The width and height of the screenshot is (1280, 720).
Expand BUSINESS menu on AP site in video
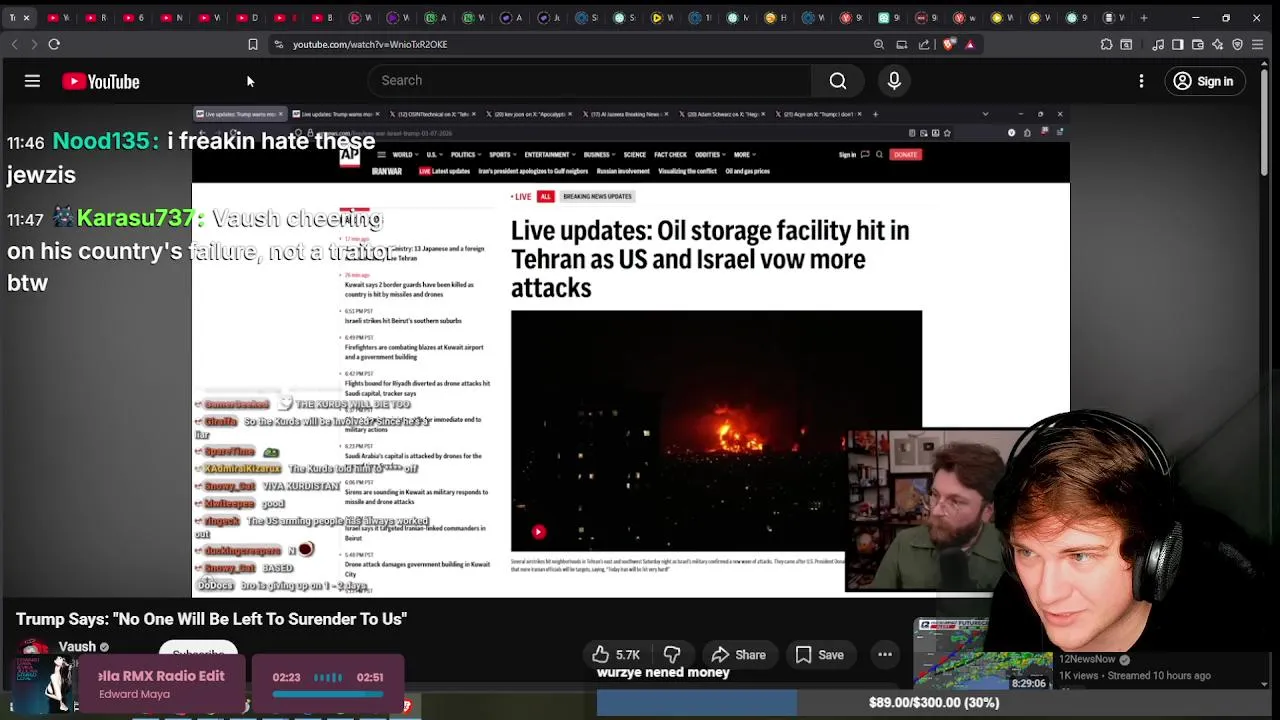pos(599,155)
